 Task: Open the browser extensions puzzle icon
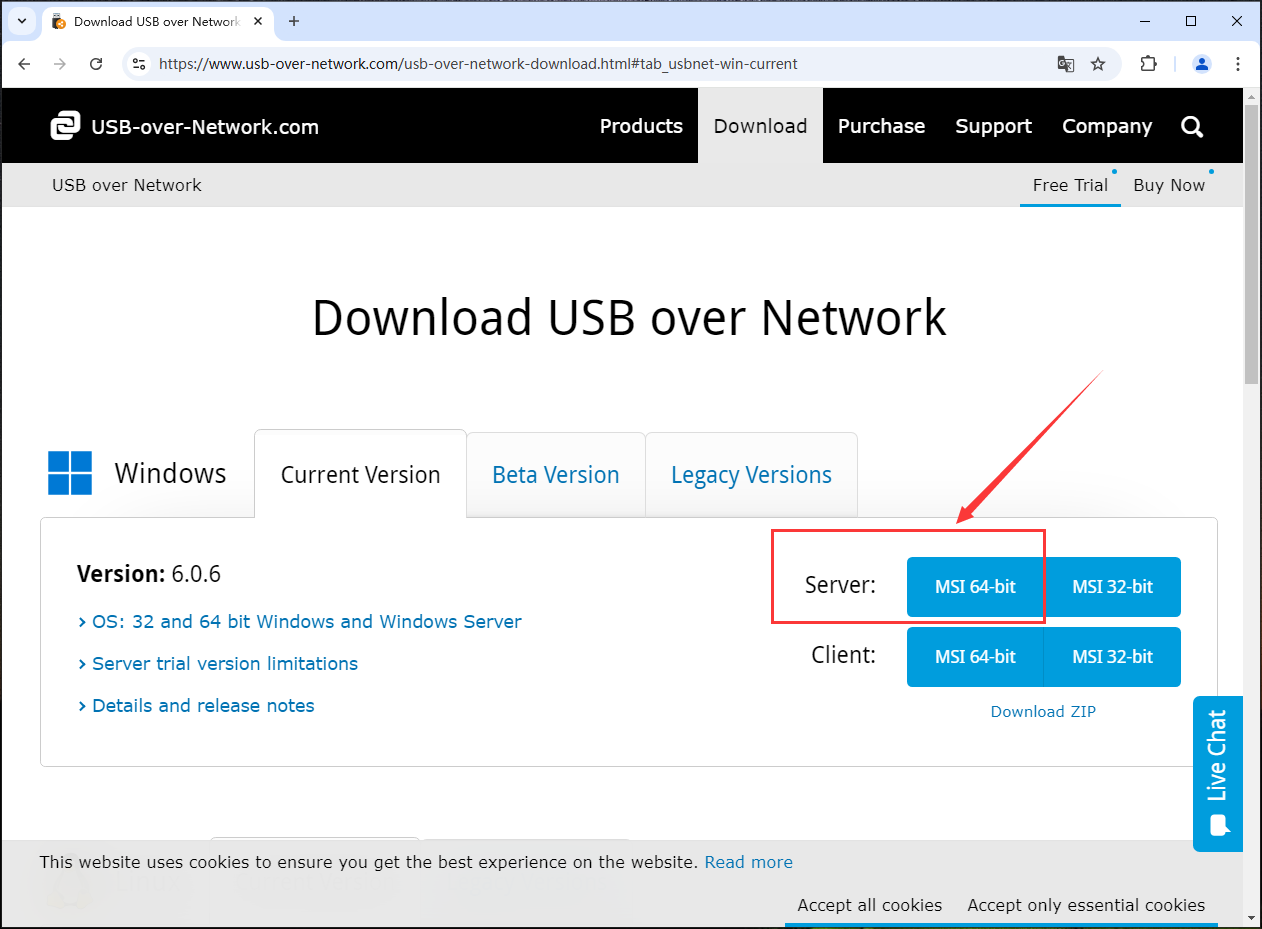coord(1148,63)
